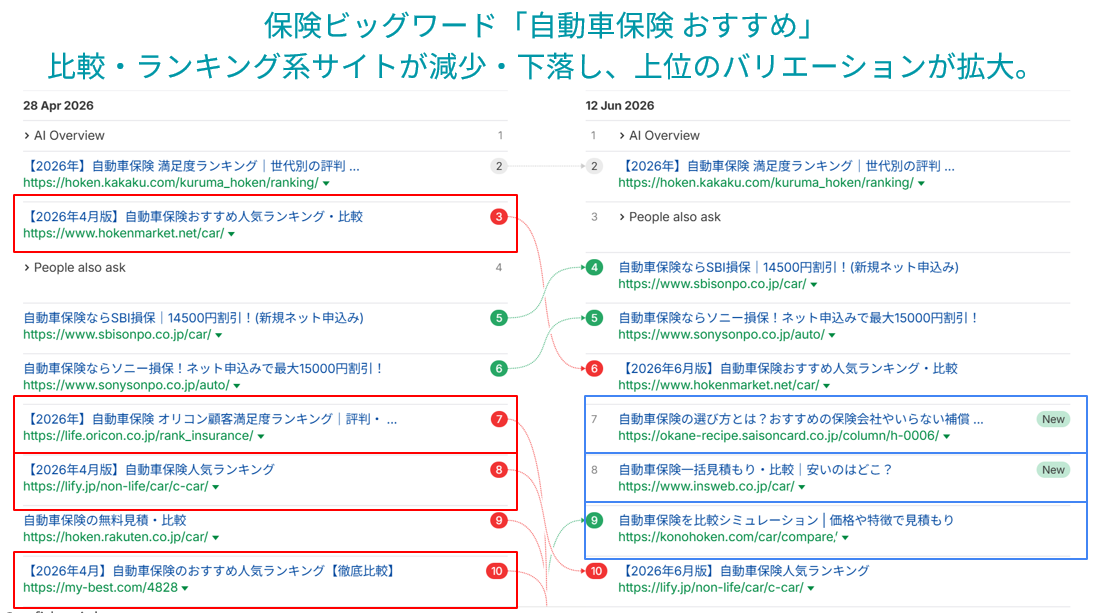Click green position badge 4 beside SBI result, 12 Jun
Screen dimensions: 1102x613
595,267
